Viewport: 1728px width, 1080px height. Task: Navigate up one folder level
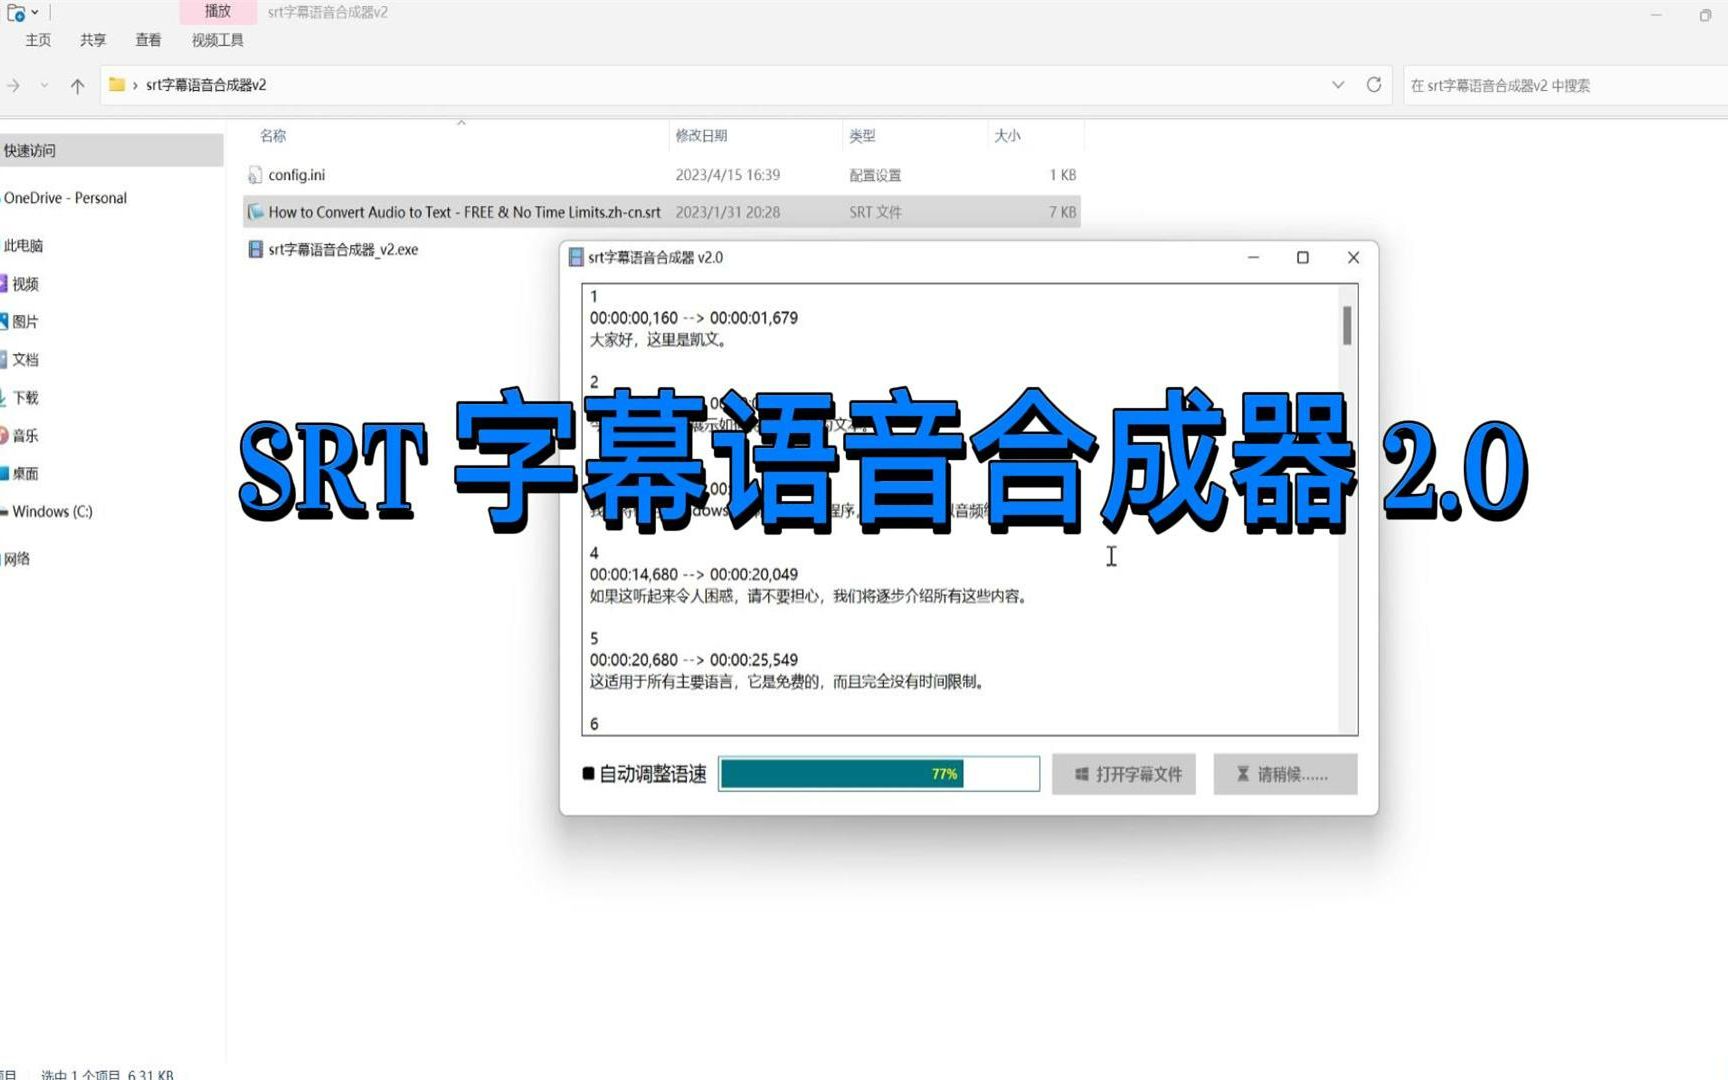78,85
